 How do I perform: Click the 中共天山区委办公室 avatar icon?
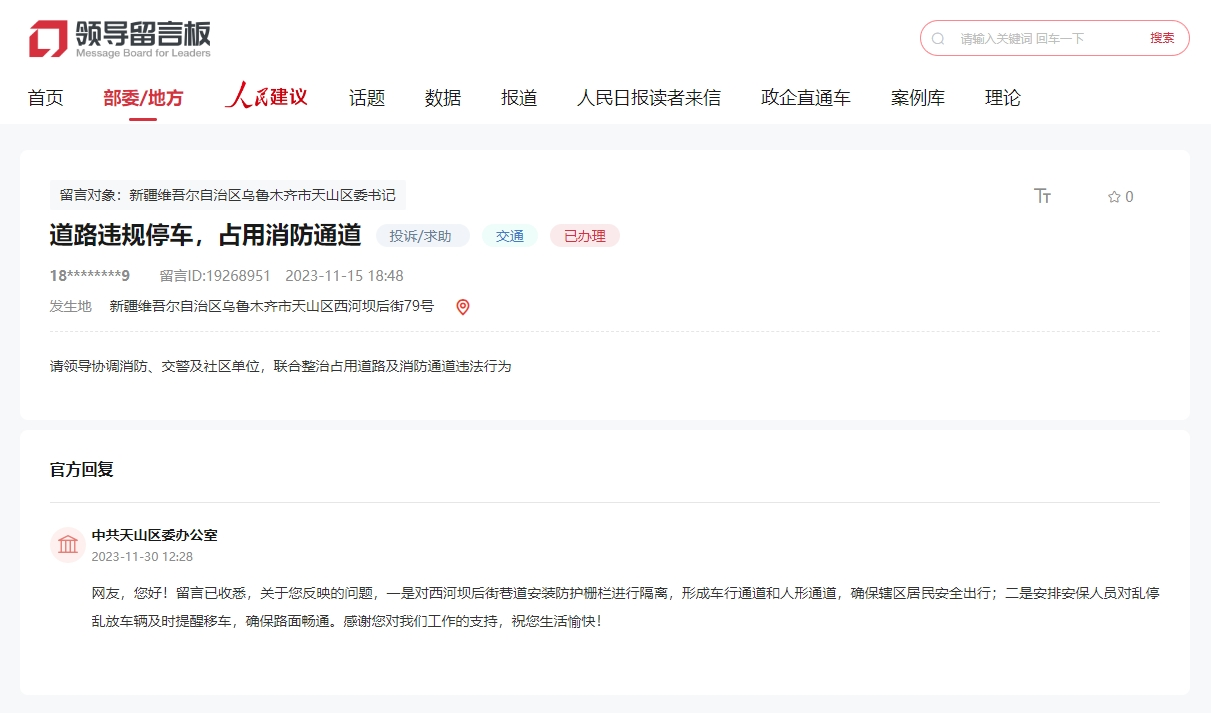coord(68,545)
